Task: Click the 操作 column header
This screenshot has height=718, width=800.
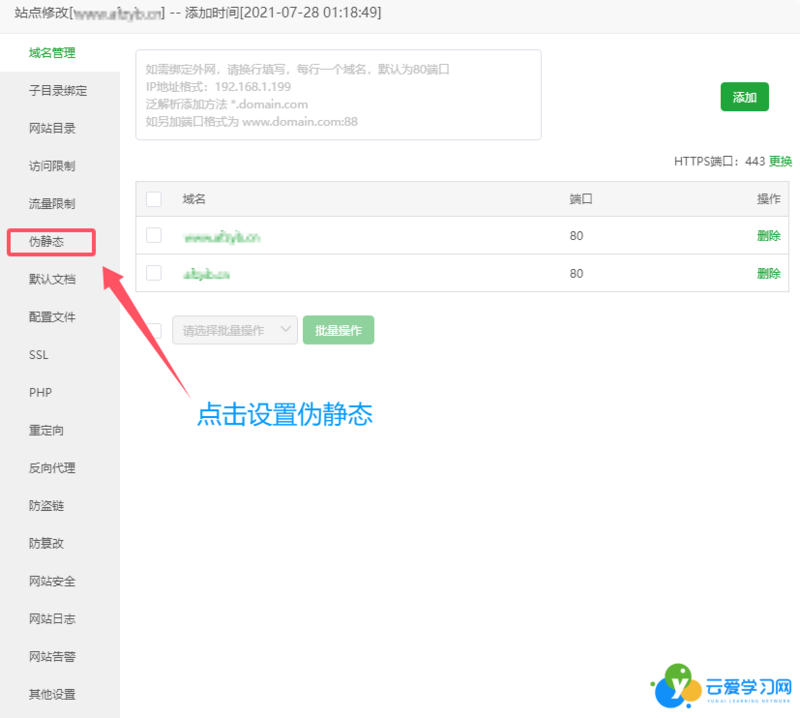Action: (768, 199)
